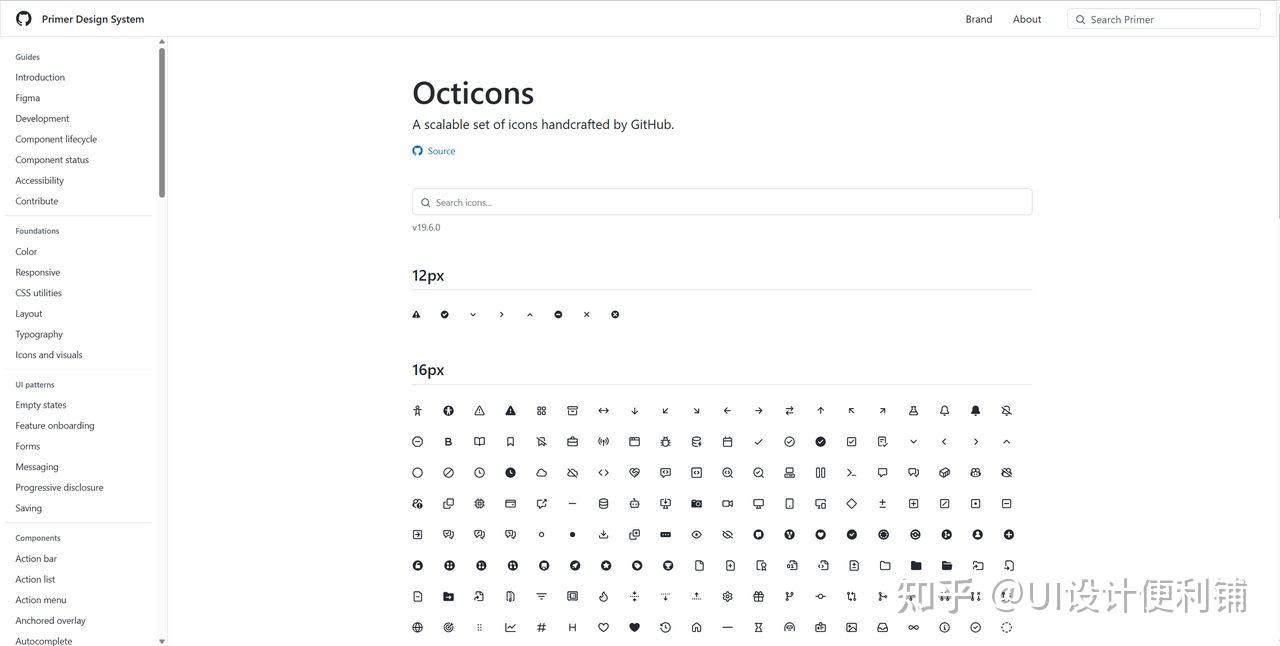
Task: Click the outlined heart icon
Action: click(x=603, y=628)
